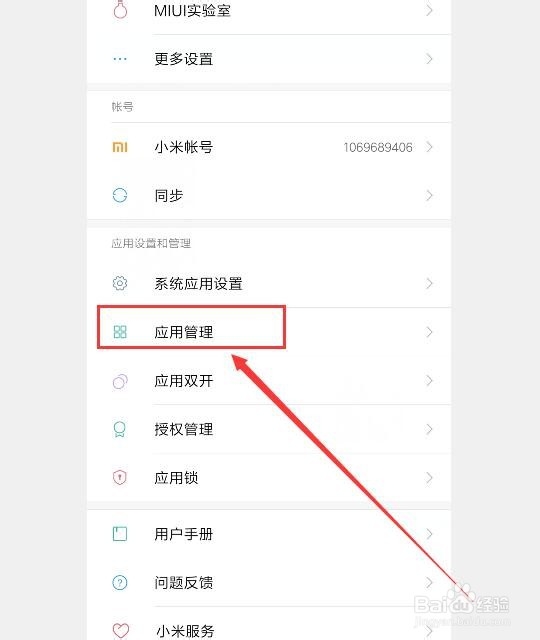Tap the 应用双开 overlapping circles icon
Image resolution: width=540 pixels, height=640 pixels.
tap(120, 381)
